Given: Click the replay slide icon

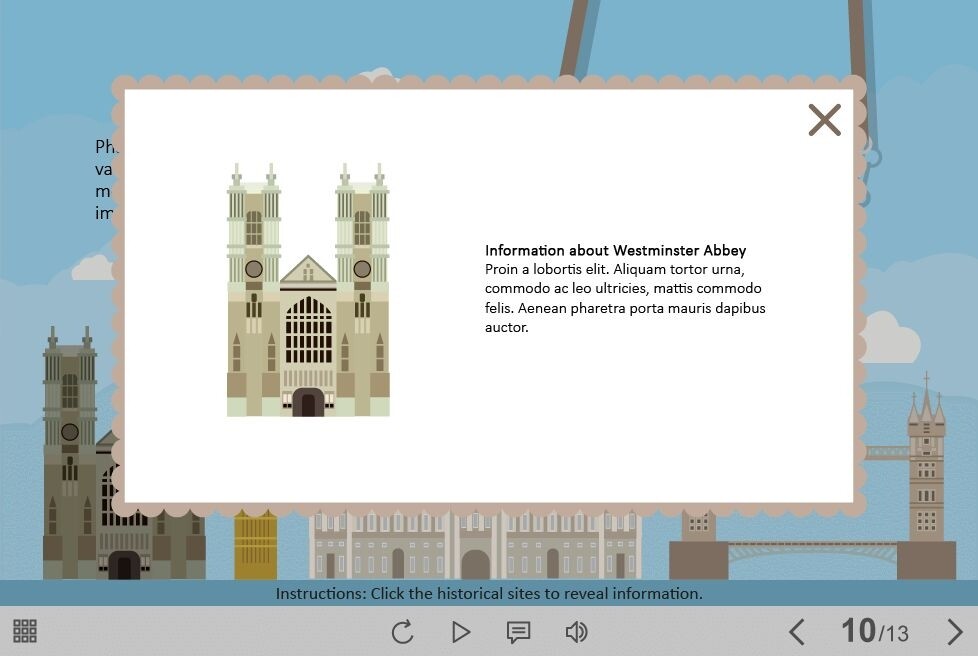Looking at the screenshot, I should coord(402,632).
